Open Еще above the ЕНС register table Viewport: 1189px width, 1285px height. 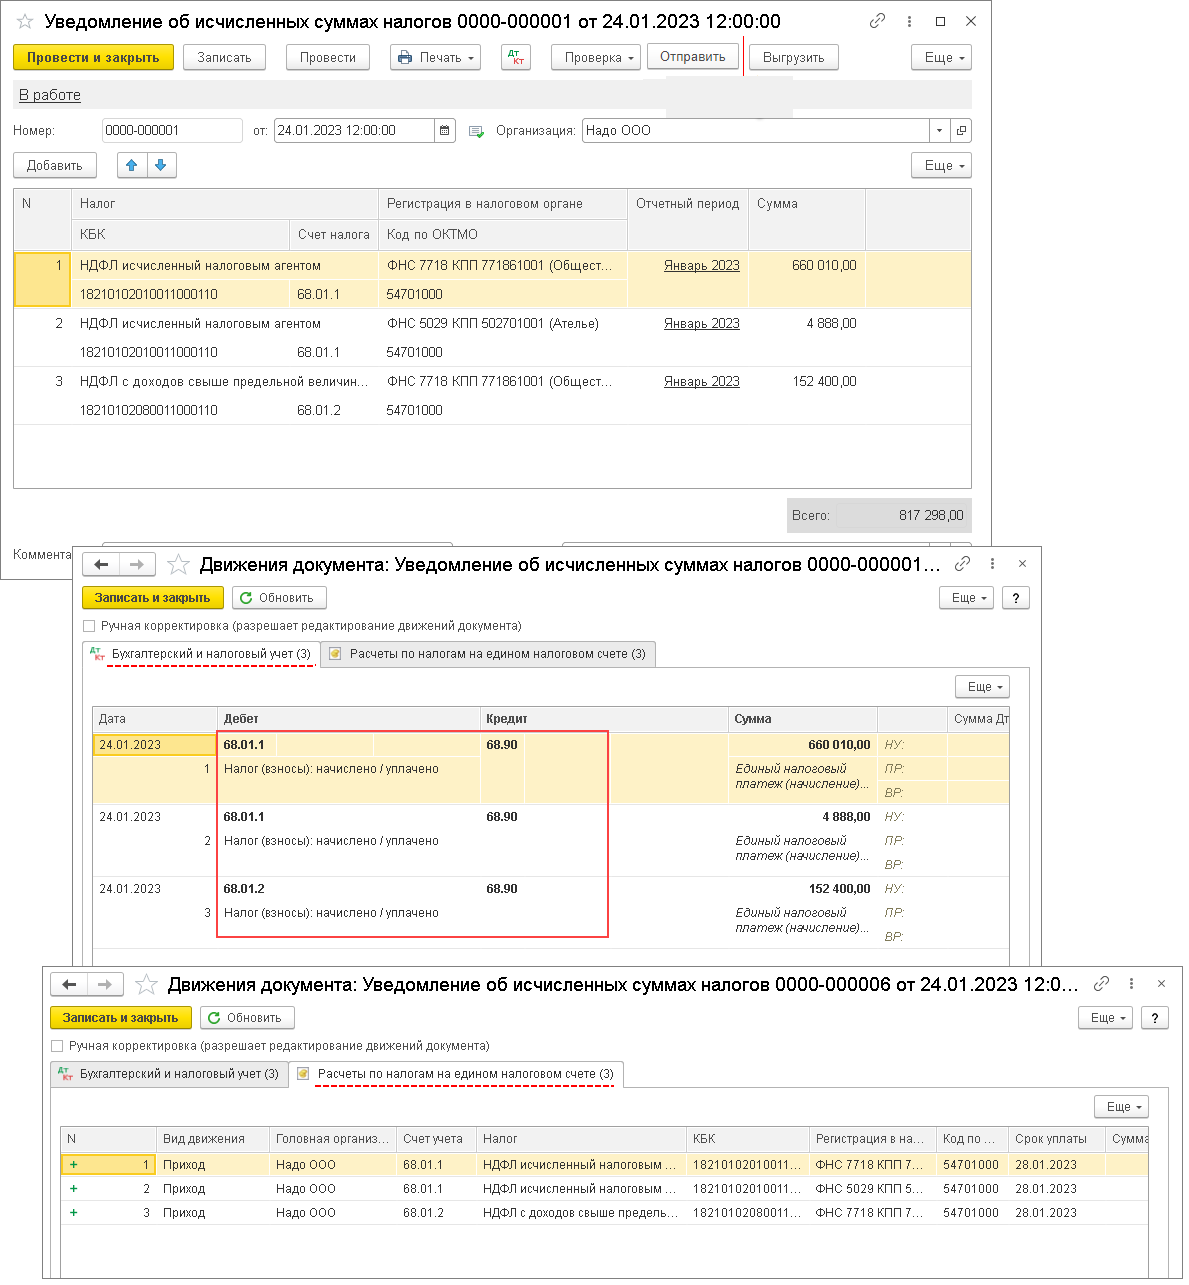tap(1121, 1106)
